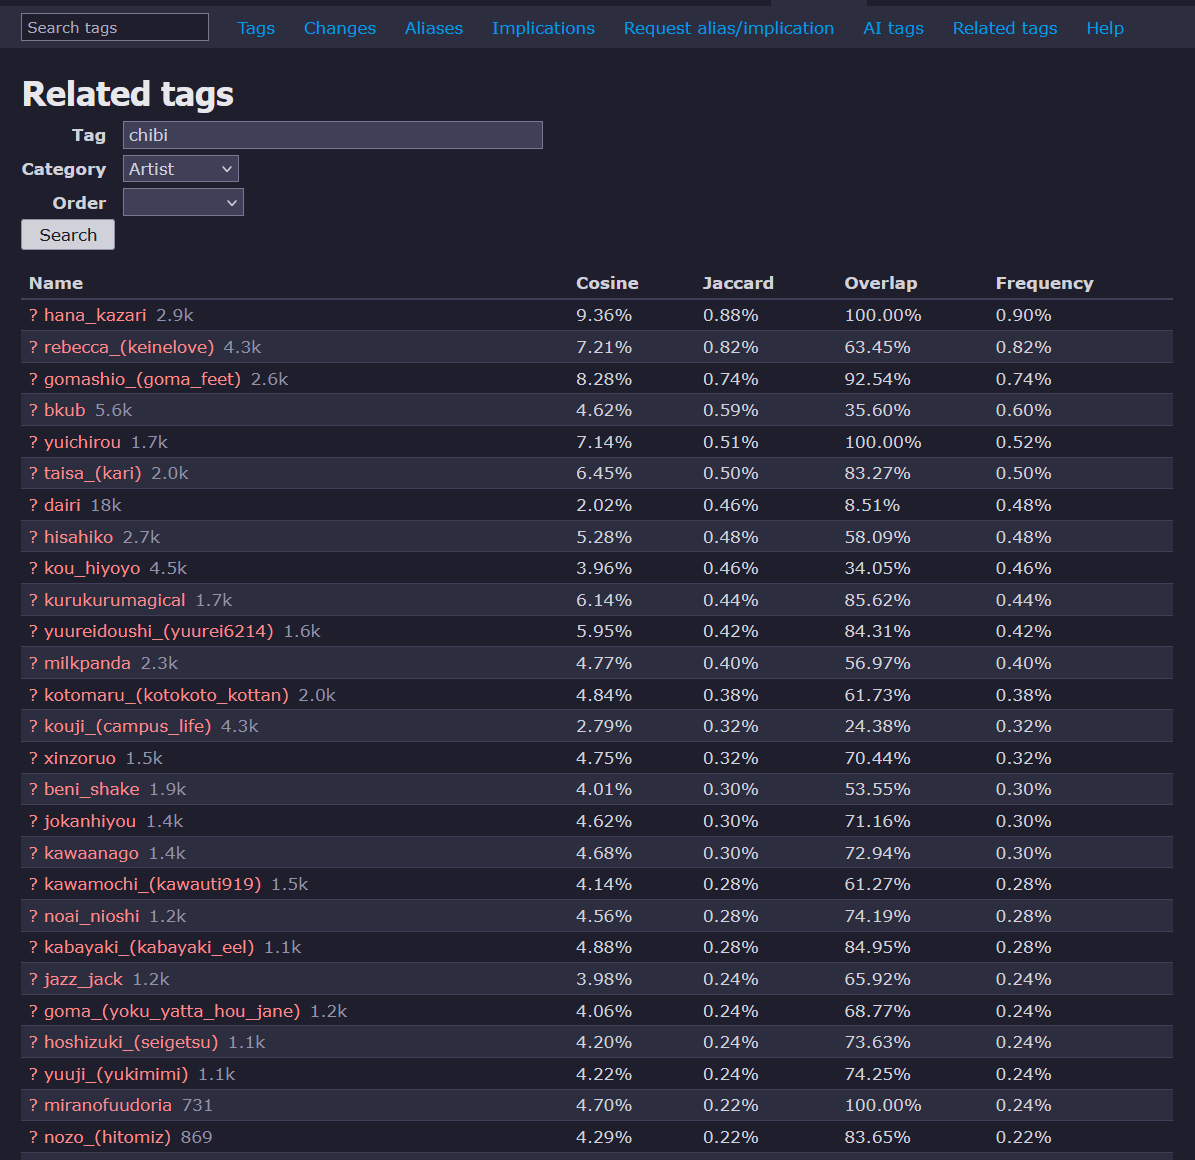Open the kou_hiyoyo tag link
This screenshot has width=1195, height=1160.
[91, 569]
